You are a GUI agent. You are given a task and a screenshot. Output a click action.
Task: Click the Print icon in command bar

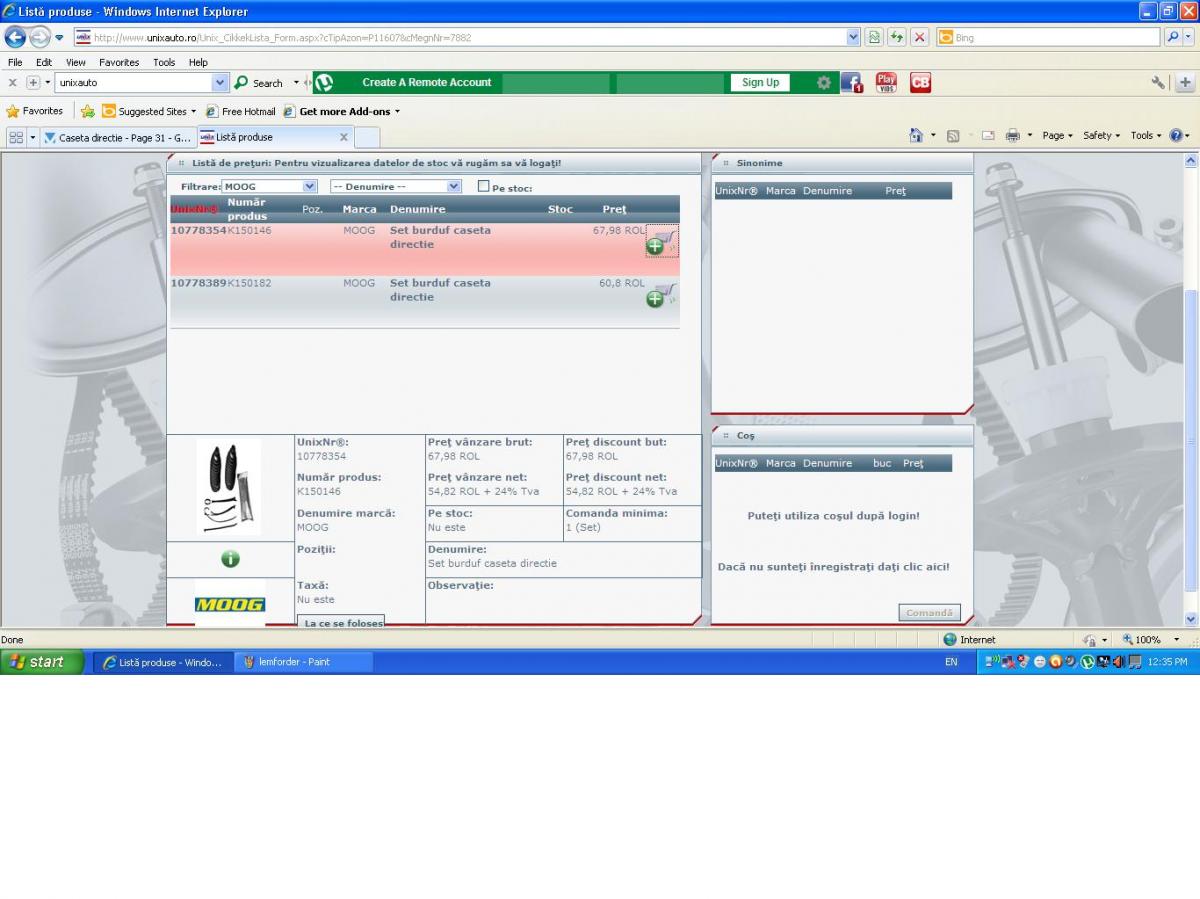[x=1012, y=136]
